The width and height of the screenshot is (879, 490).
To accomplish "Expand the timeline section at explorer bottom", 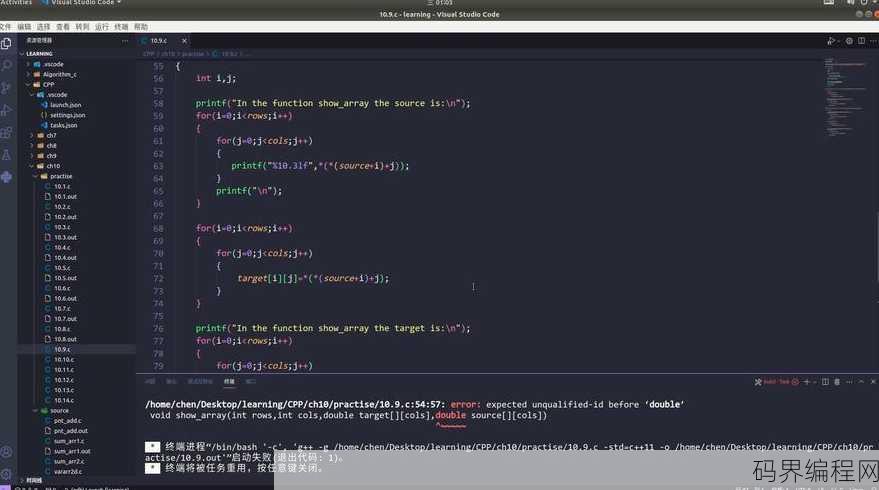I will pyautogui.click(x=33, y=480).
